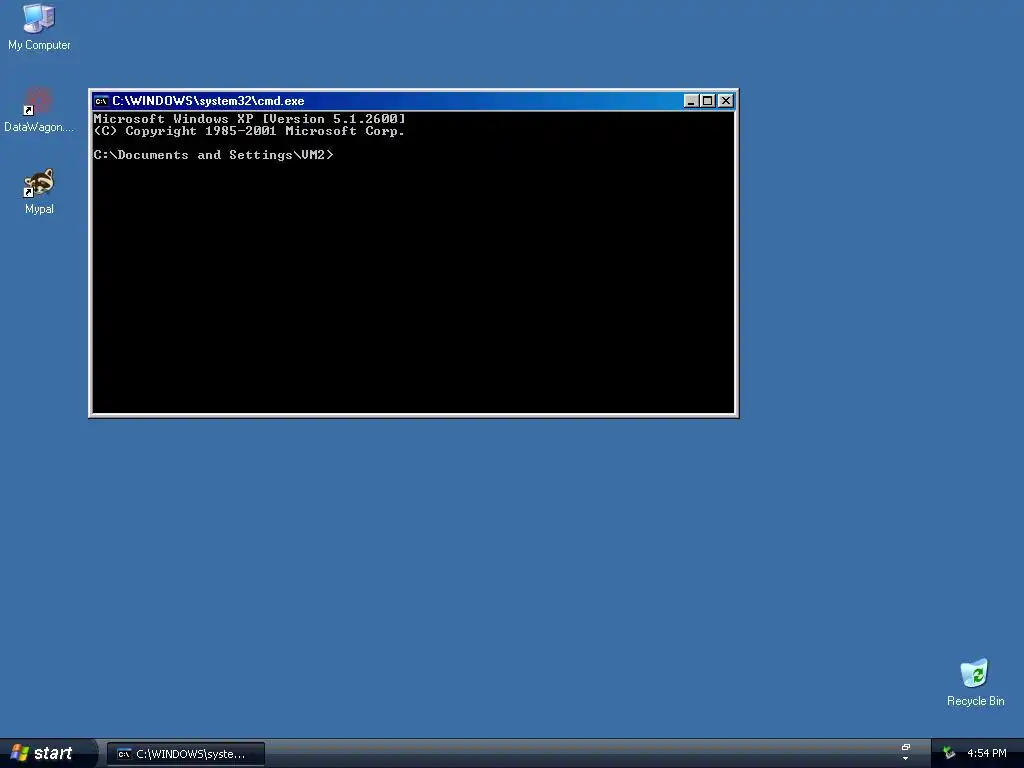Click the Start button

click(x=47, y=753)
